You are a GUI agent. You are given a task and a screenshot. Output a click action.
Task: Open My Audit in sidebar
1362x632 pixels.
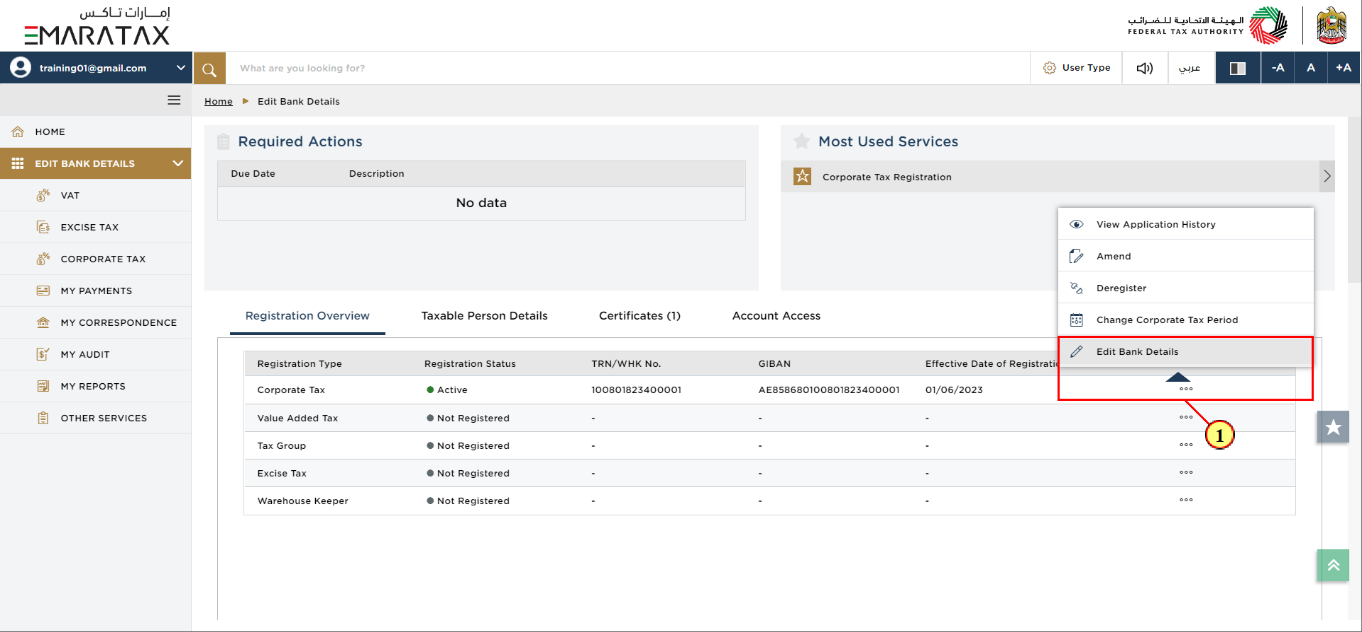(x=96, y=355)
